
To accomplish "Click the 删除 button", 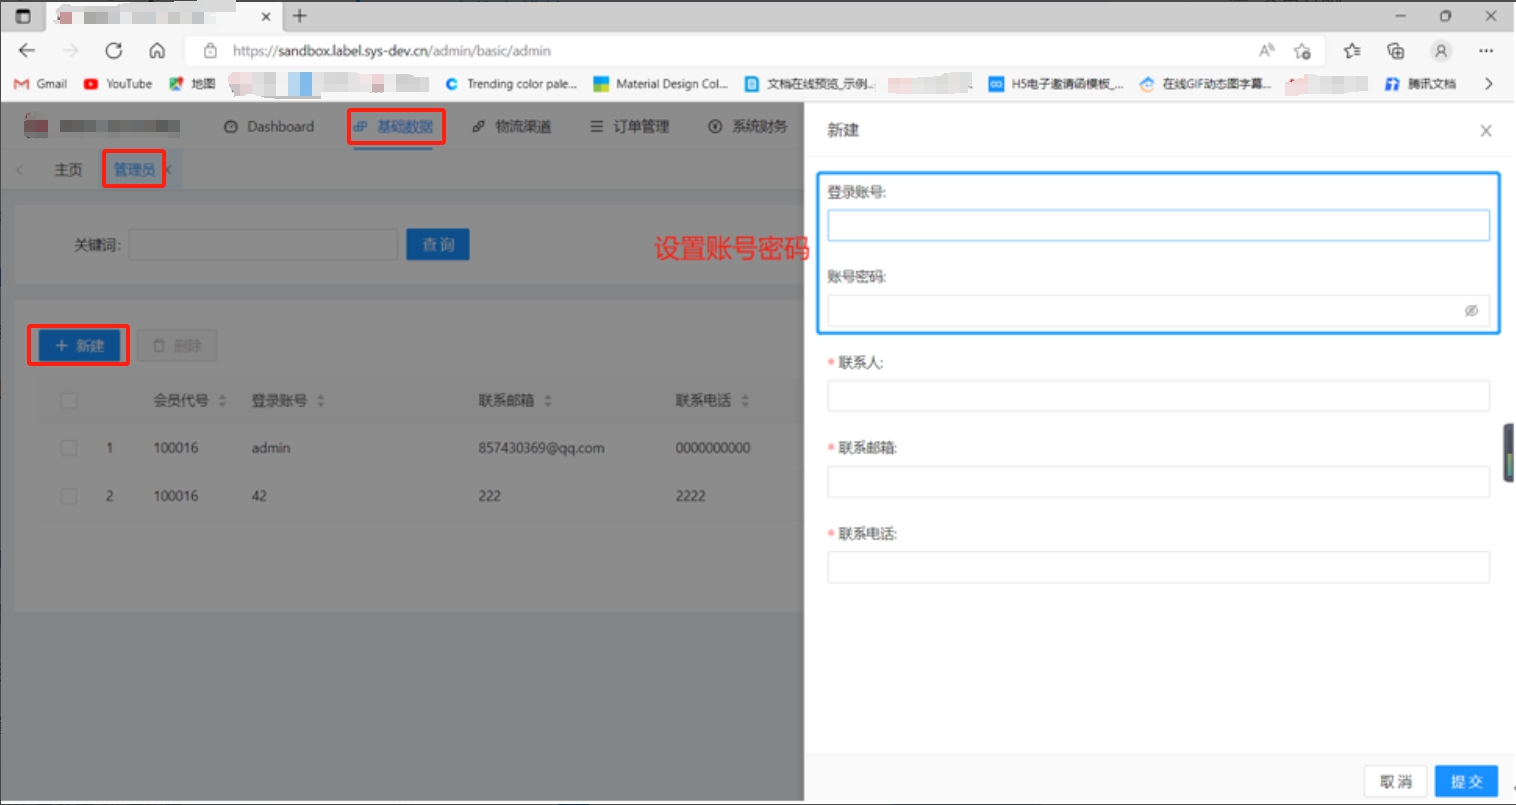I will 177,346.
